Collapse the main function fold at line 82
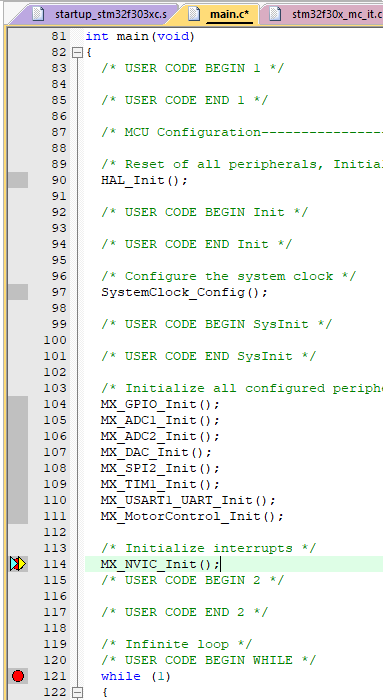 pos(78,53)
